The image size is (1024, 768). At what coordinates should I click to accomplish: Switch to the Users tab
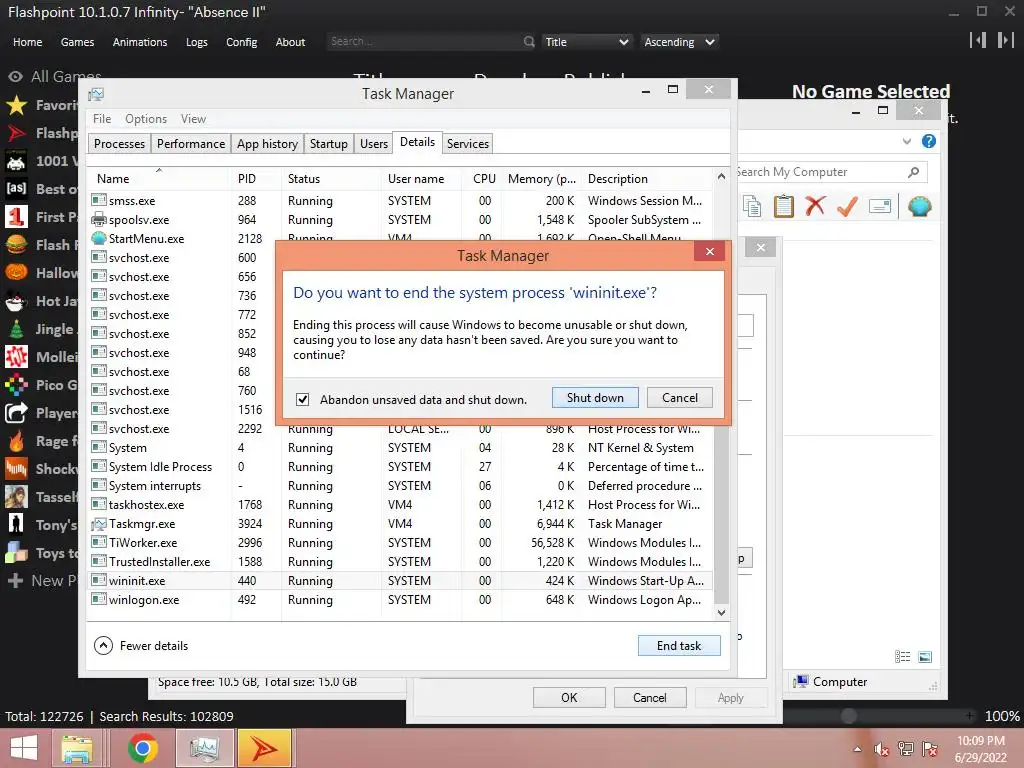pyautogui.click(x=374, y=144)
